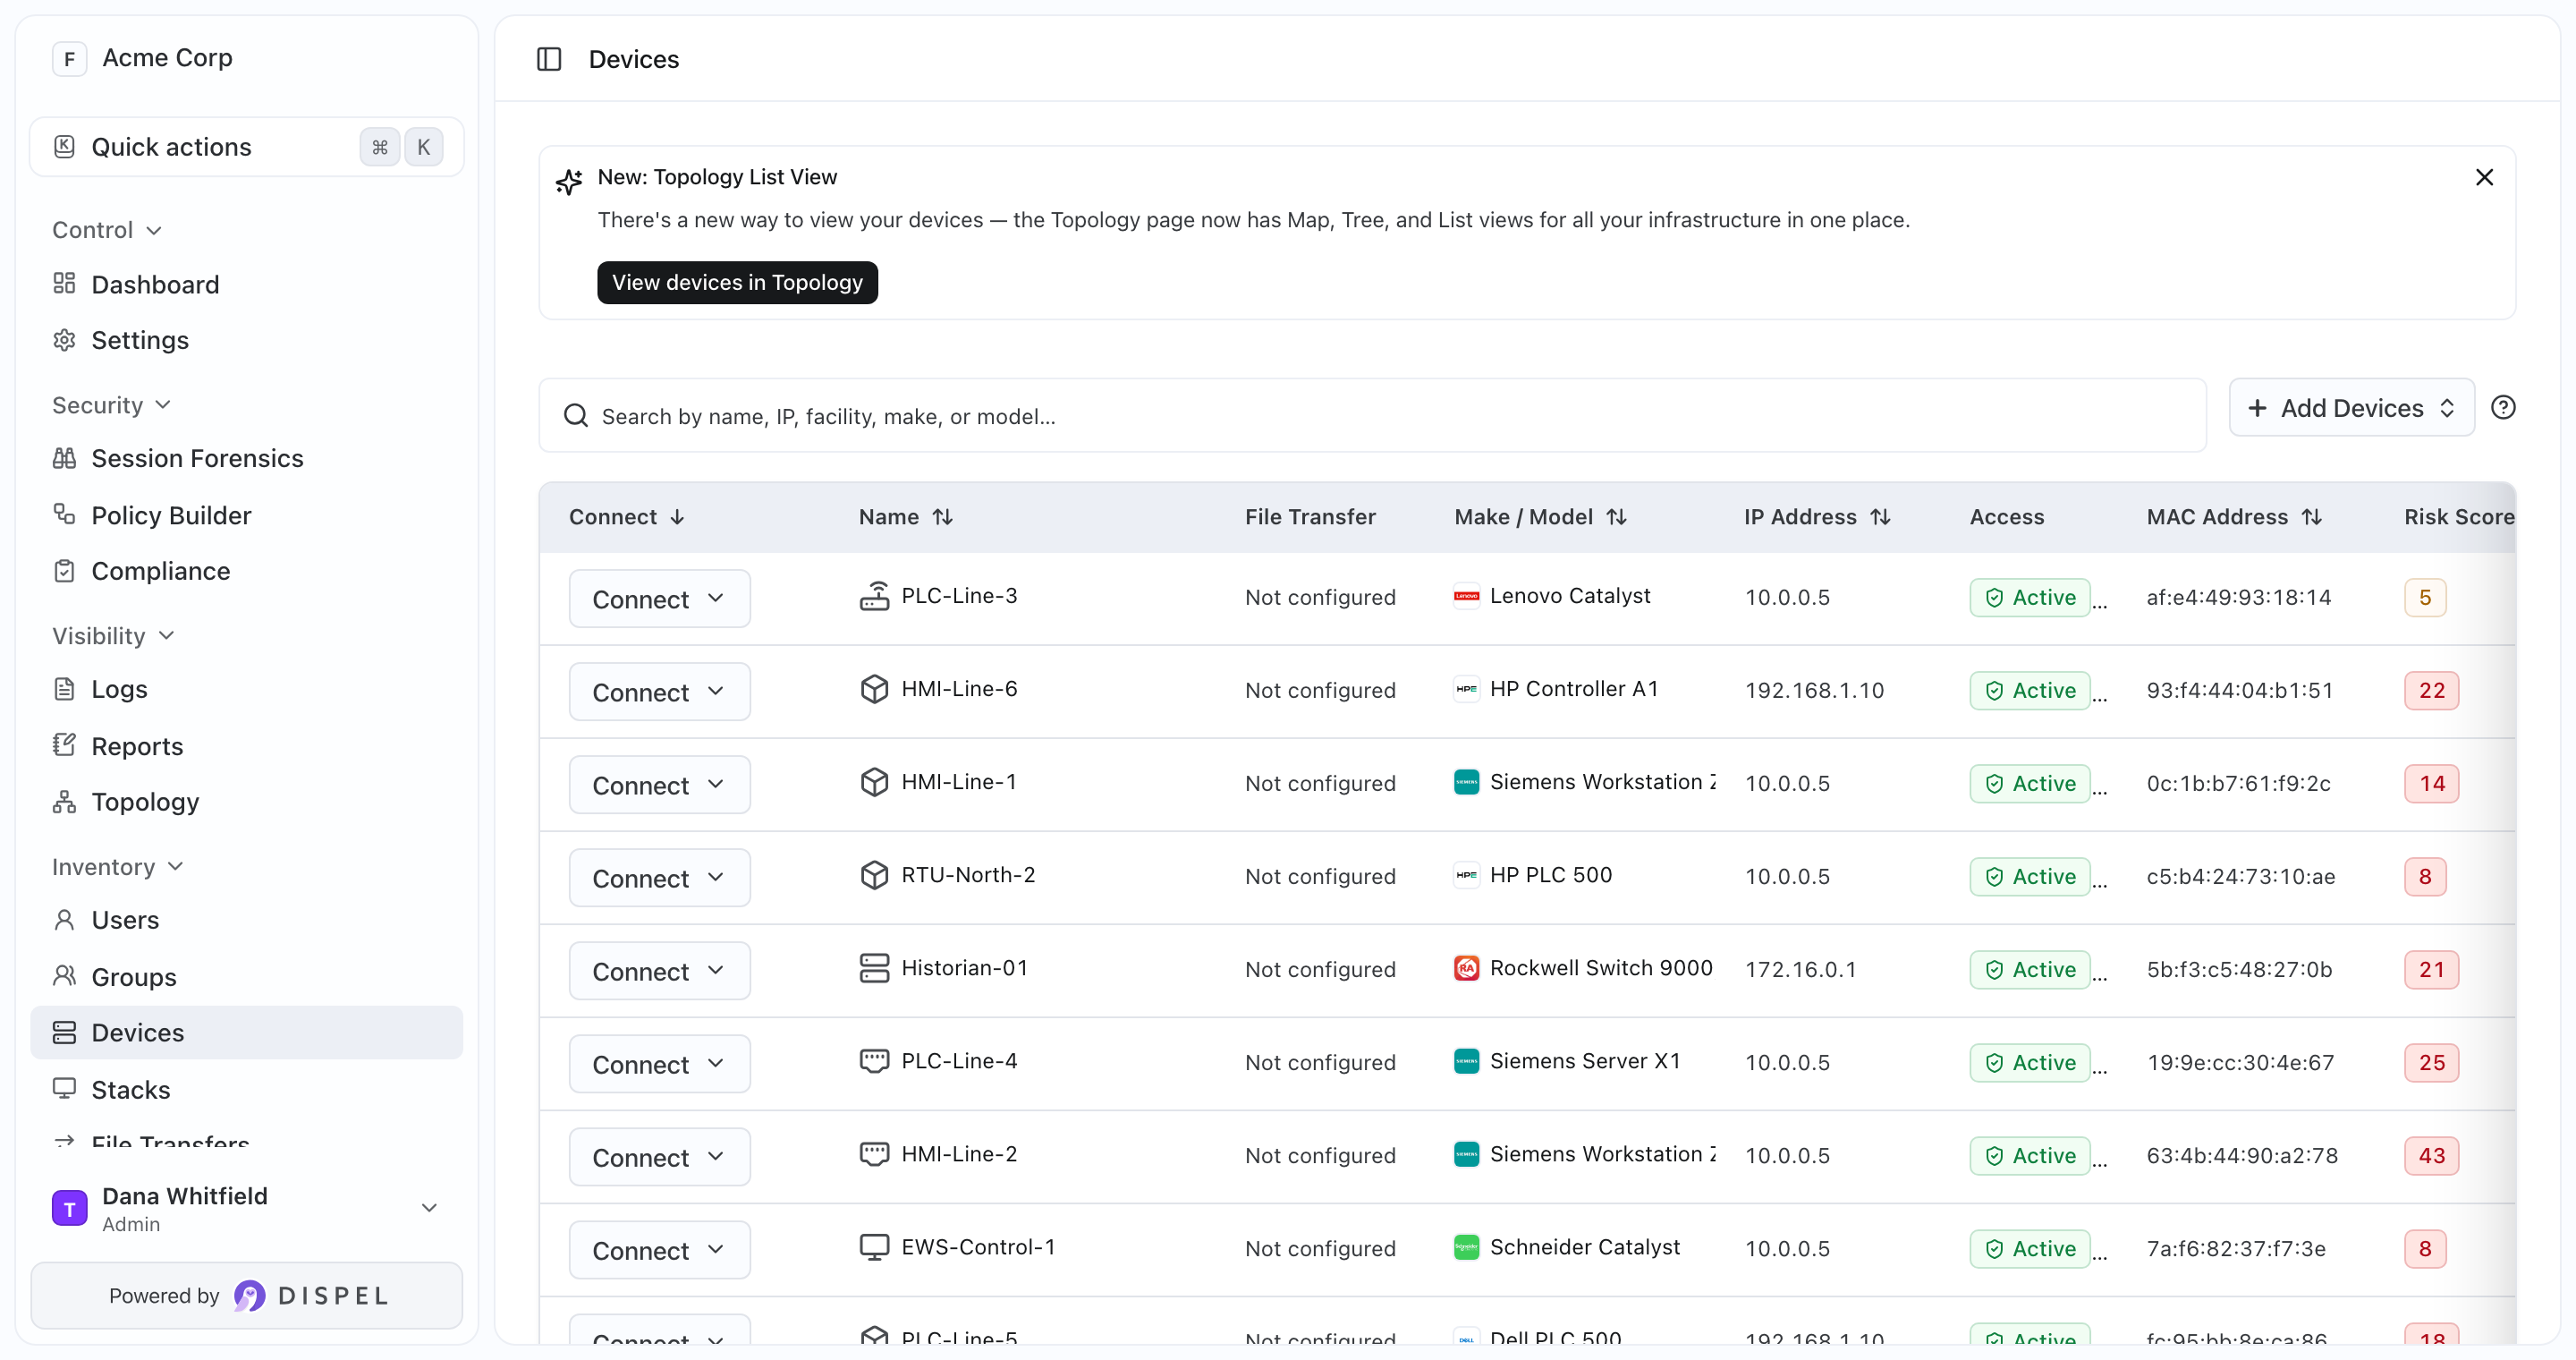
Task: Collapse the Security sidebar section
Action: [111, 405]
